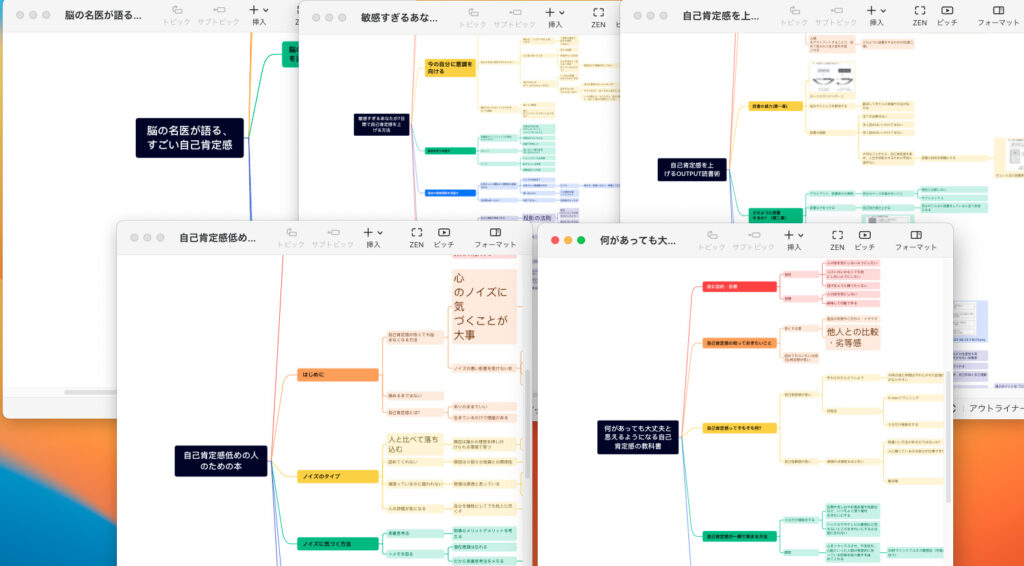The image size is (1024, 566).
Task: Enter ZEN mode in 自己肯定感低め window
Action: [416, 237]
